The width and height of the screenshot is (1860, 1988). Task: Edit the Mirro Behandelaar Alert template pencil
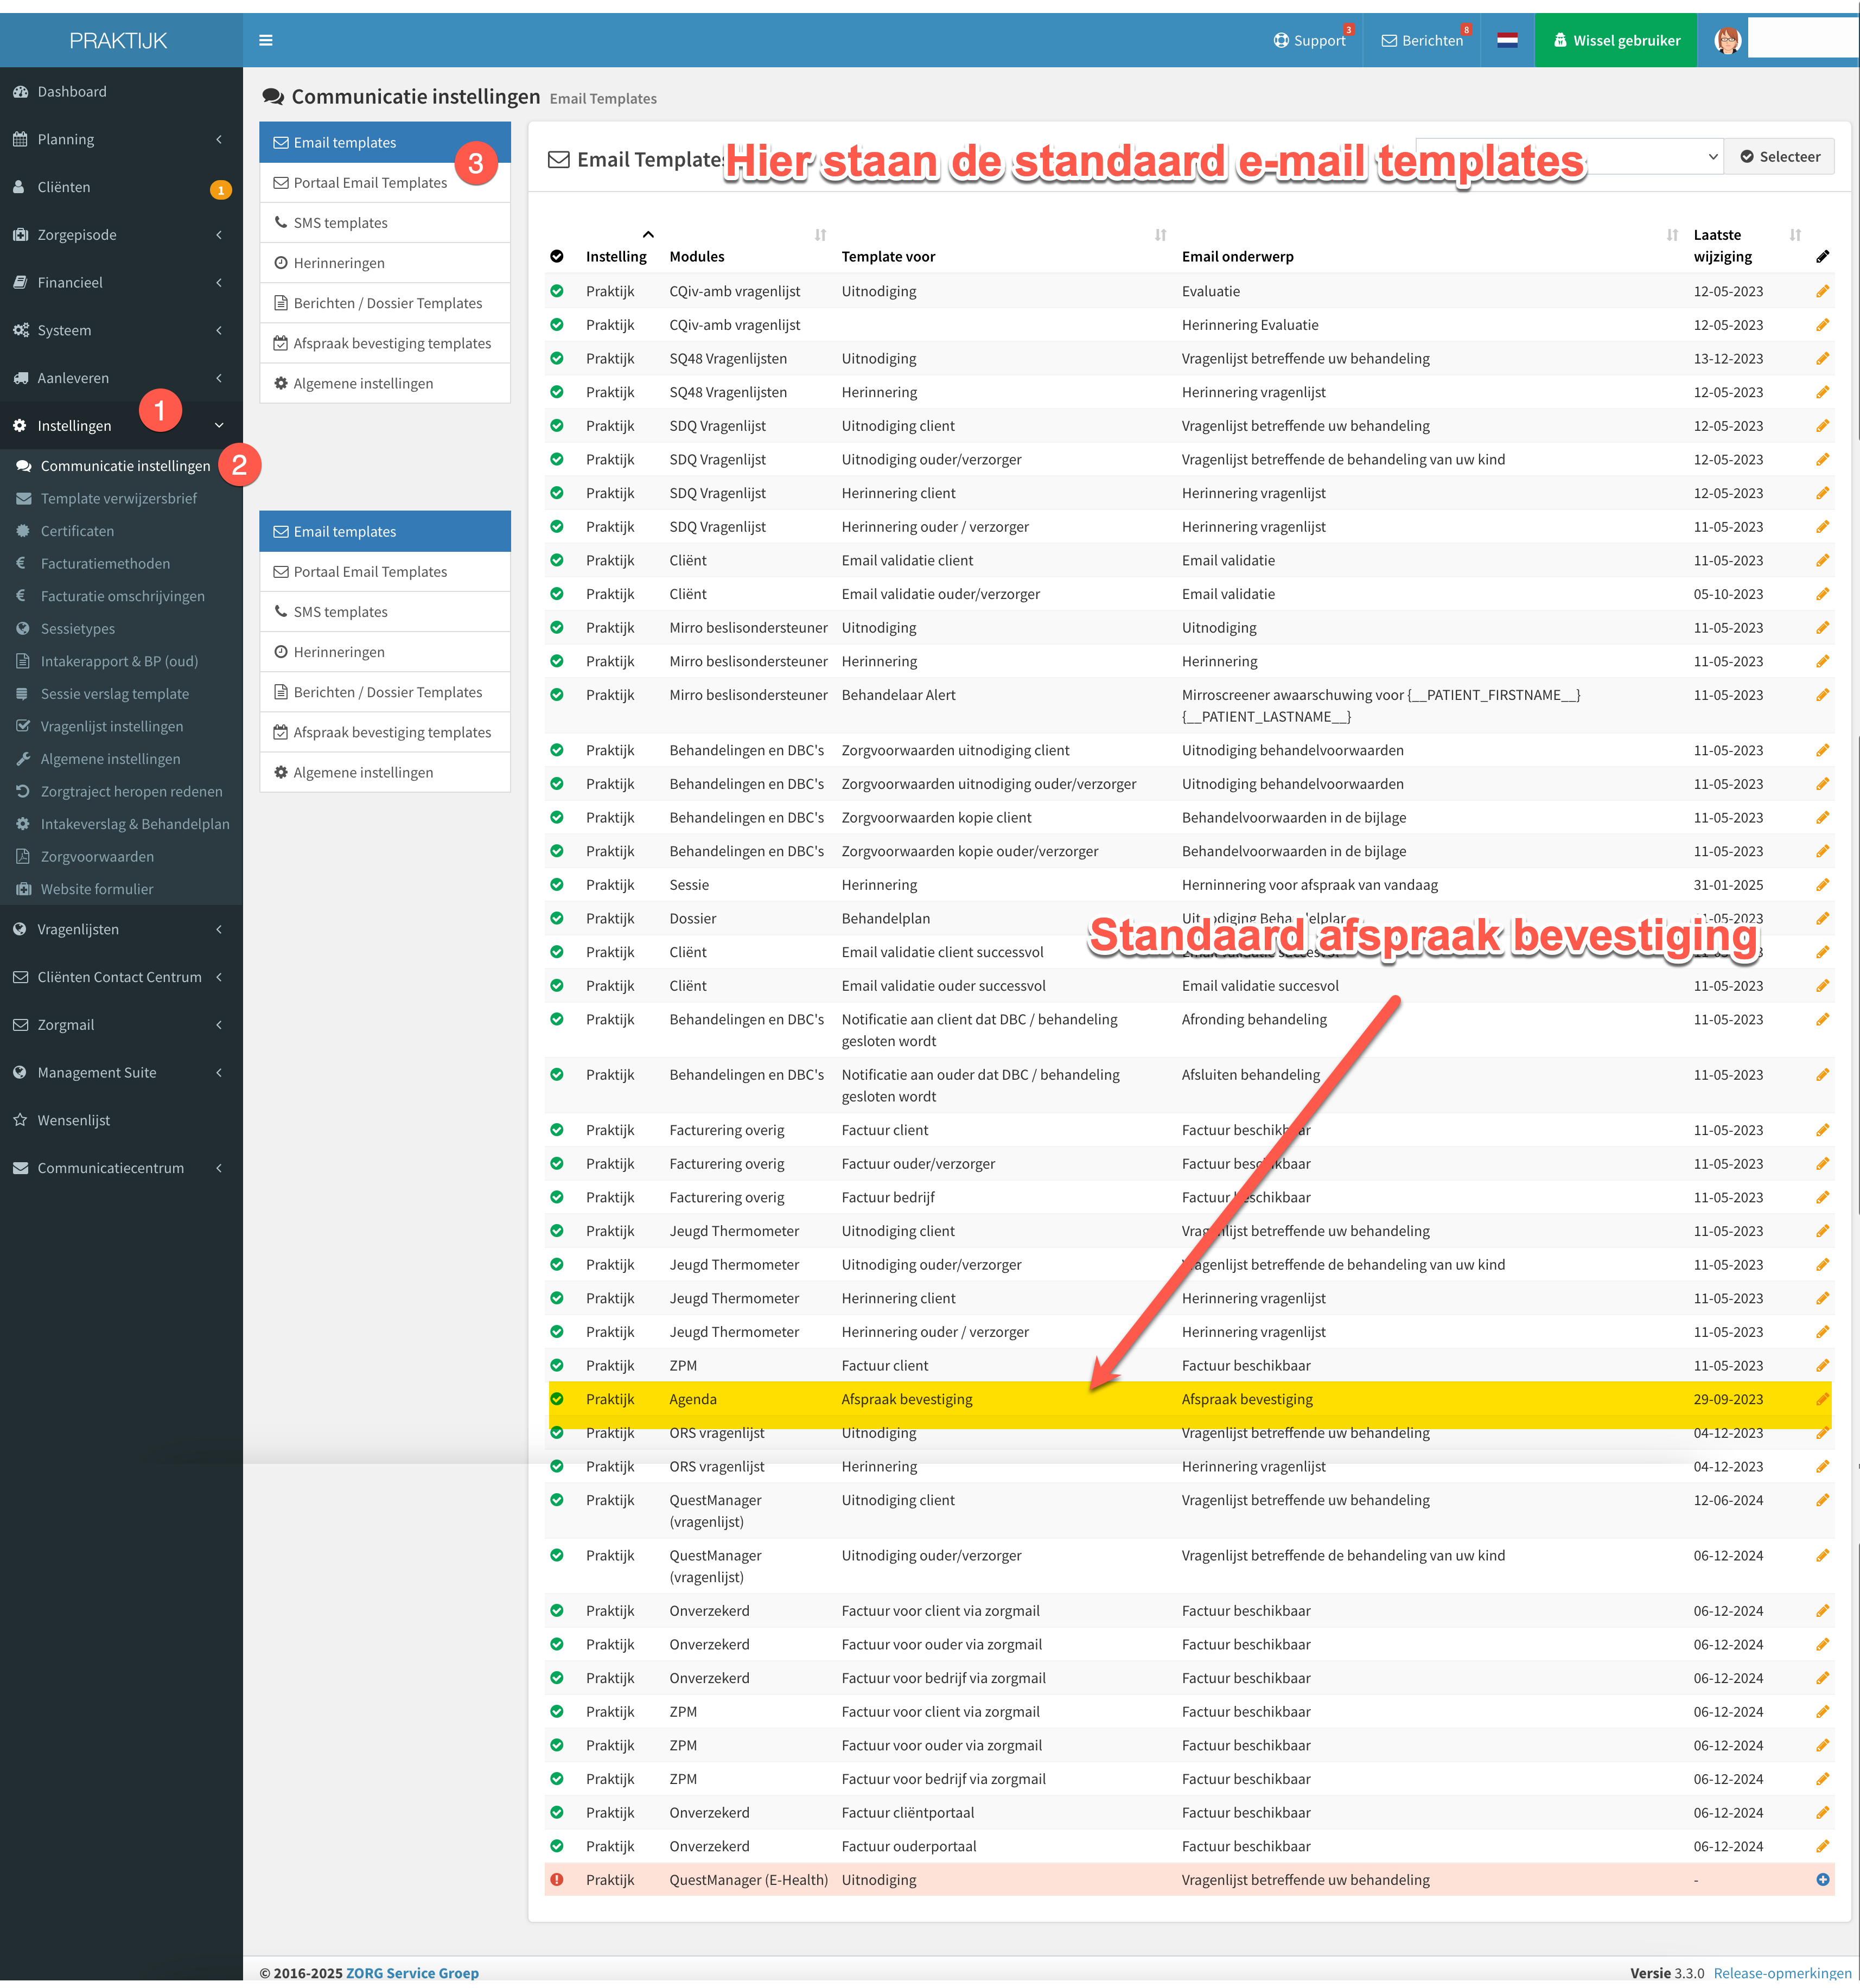tap(1822, 695)
